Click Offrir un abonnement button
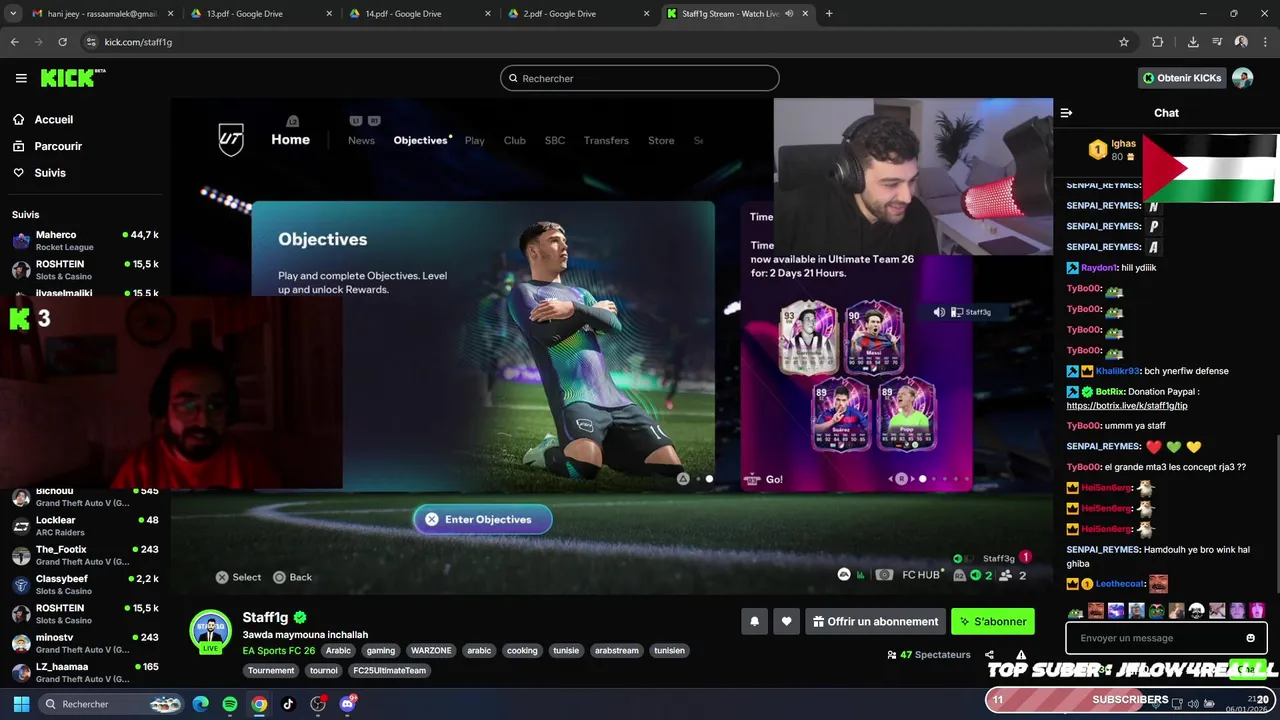Screen dimensions: 1280x720 pos(875,622)
